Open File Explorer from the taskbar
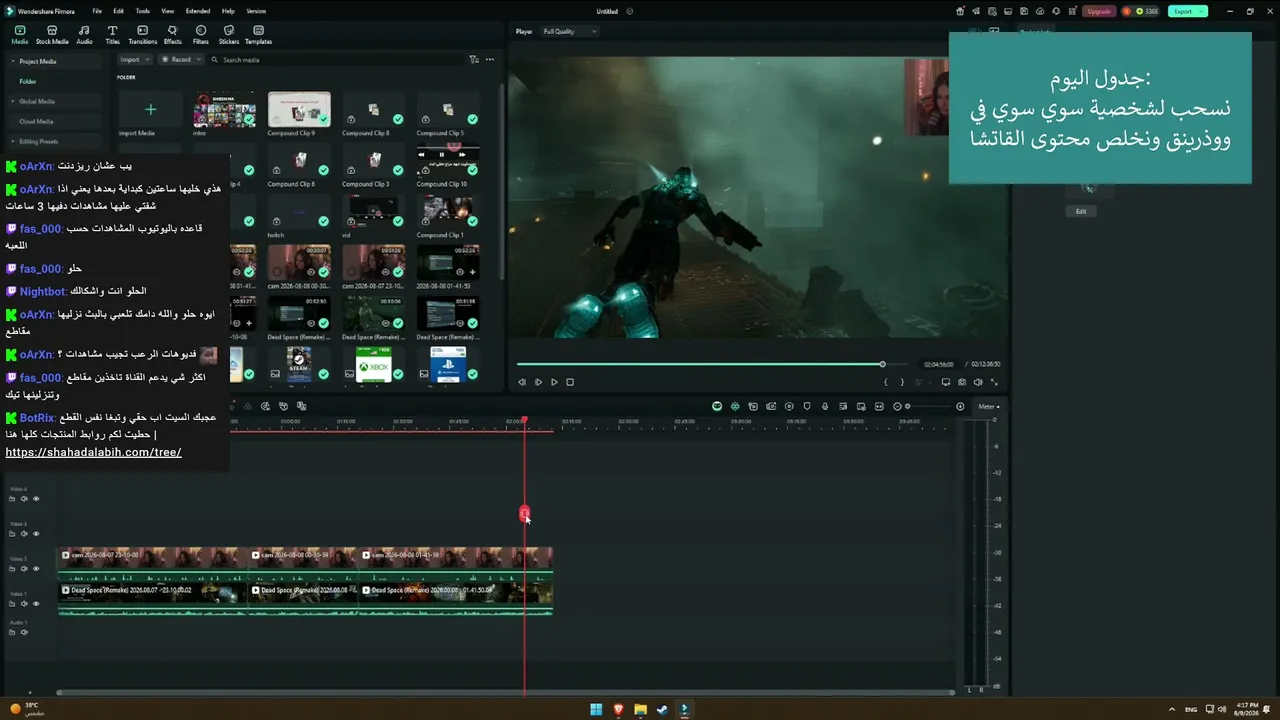The height and width of the screenshot is (720, 1280). coord(640,710)
